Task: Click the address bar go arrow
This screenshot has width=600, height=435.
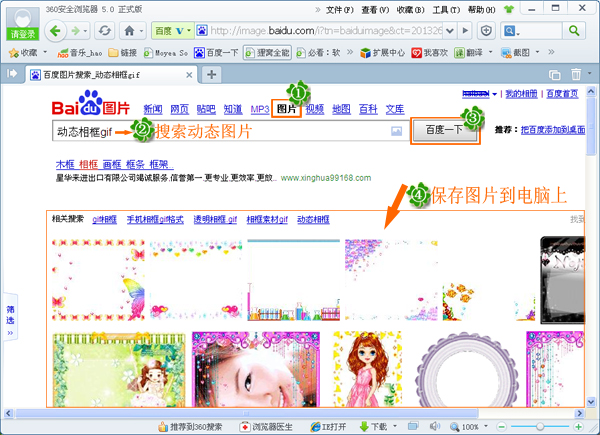Action: [465, 31]
